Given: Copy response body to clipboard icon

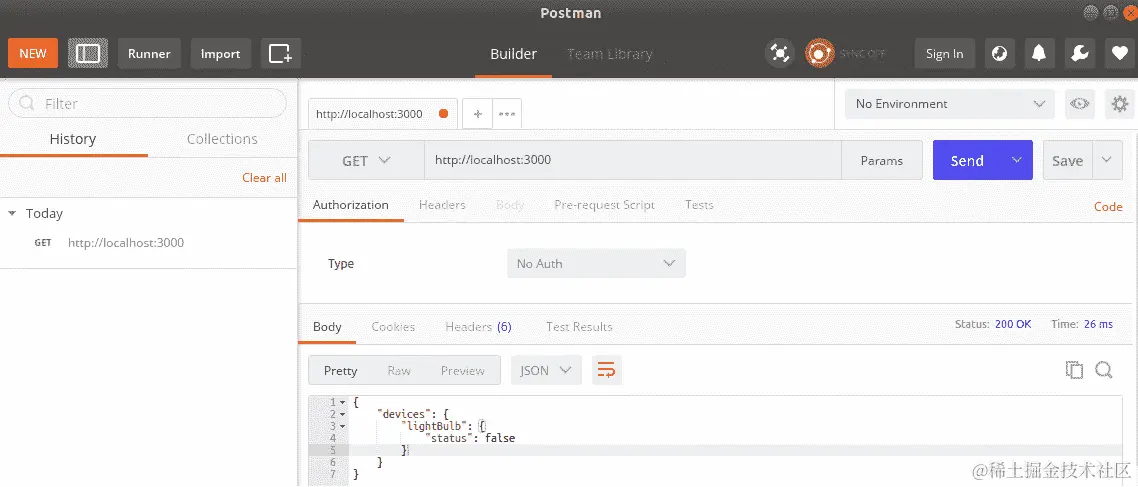Looking at the screenshot, I should coord(1074,370).
